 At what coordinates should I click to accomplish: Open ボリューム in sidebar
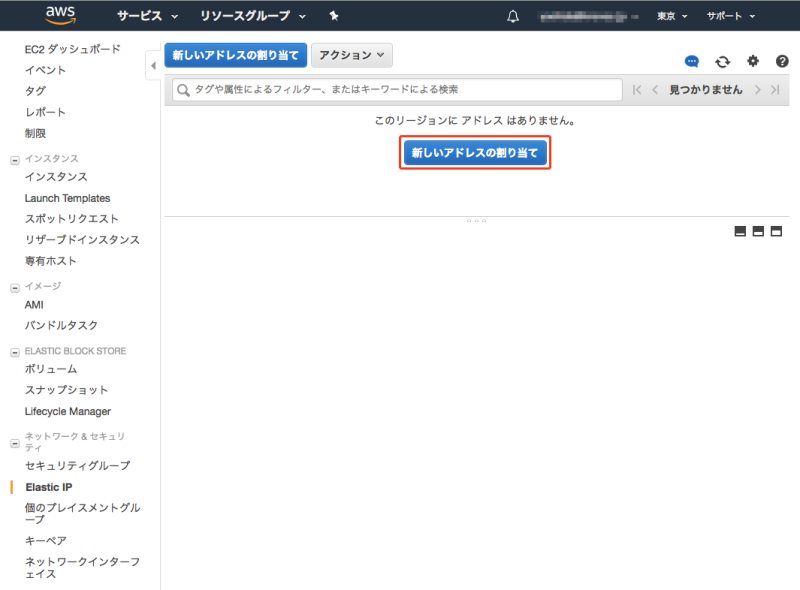tap(51, 369)
